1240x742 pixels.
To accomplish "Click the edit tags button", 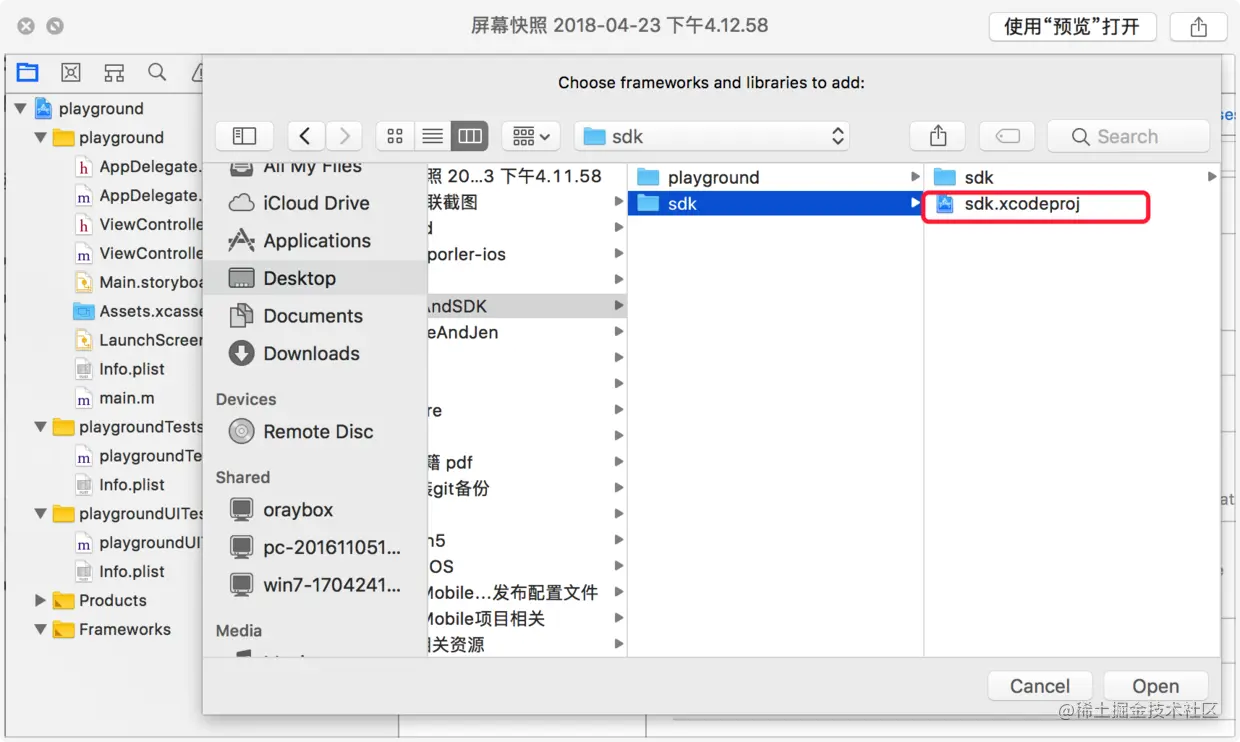I will pyautogui.click(x=1008, y=136).
